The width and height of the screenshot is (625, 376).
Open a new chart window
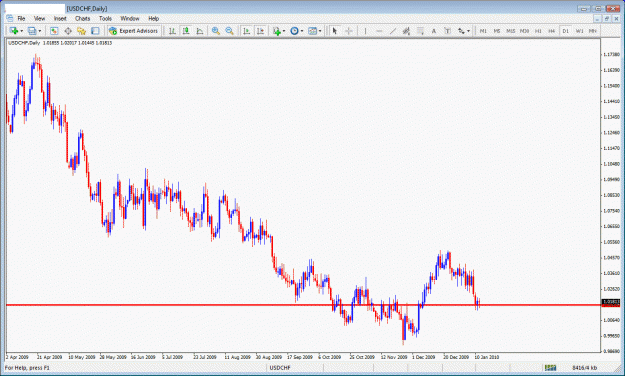click(x=14, y=31)
